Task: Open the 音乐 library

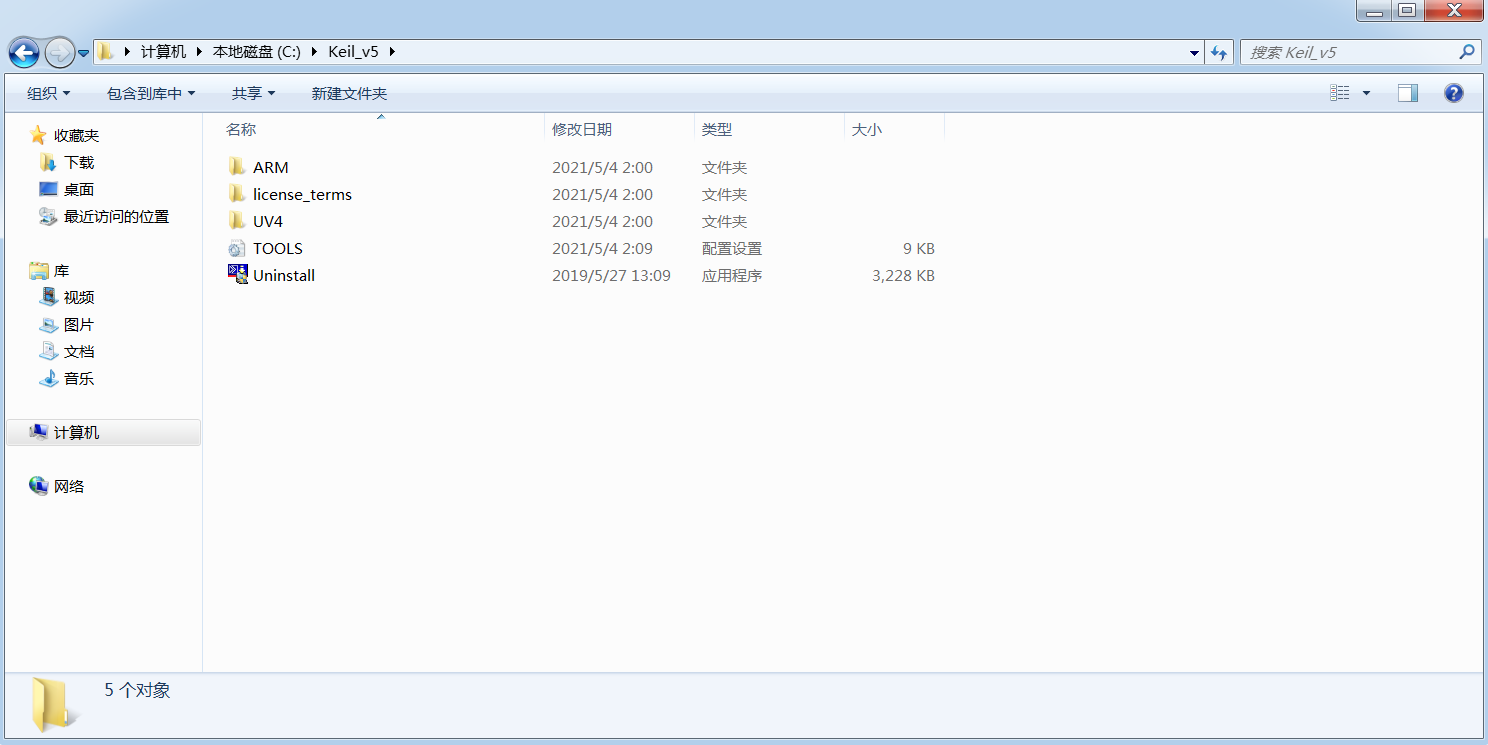Action: pos(79,379)
